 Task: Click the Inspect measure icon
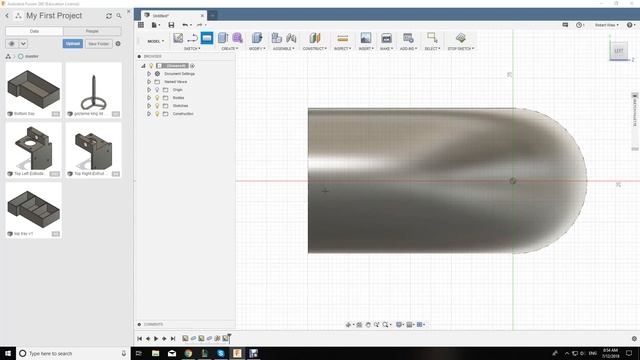click(x=342, y=38)
